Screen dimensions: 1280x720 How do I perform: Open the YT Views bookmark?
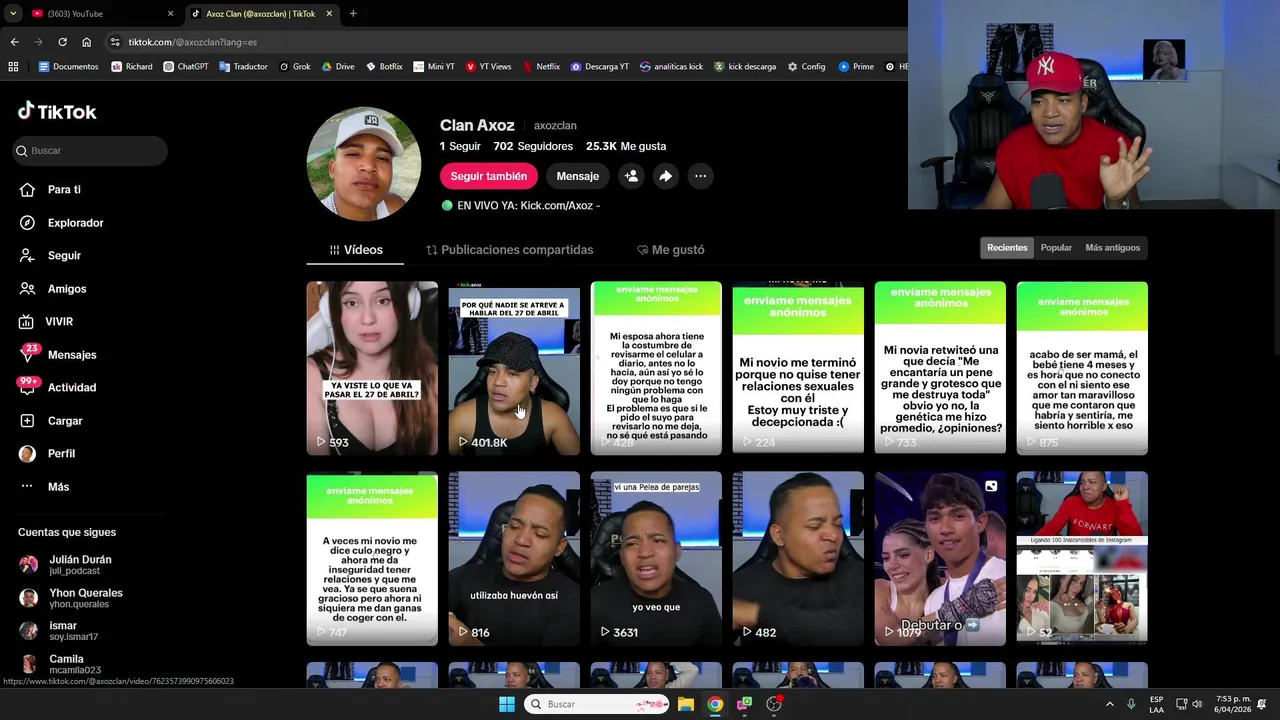(487, 67)
